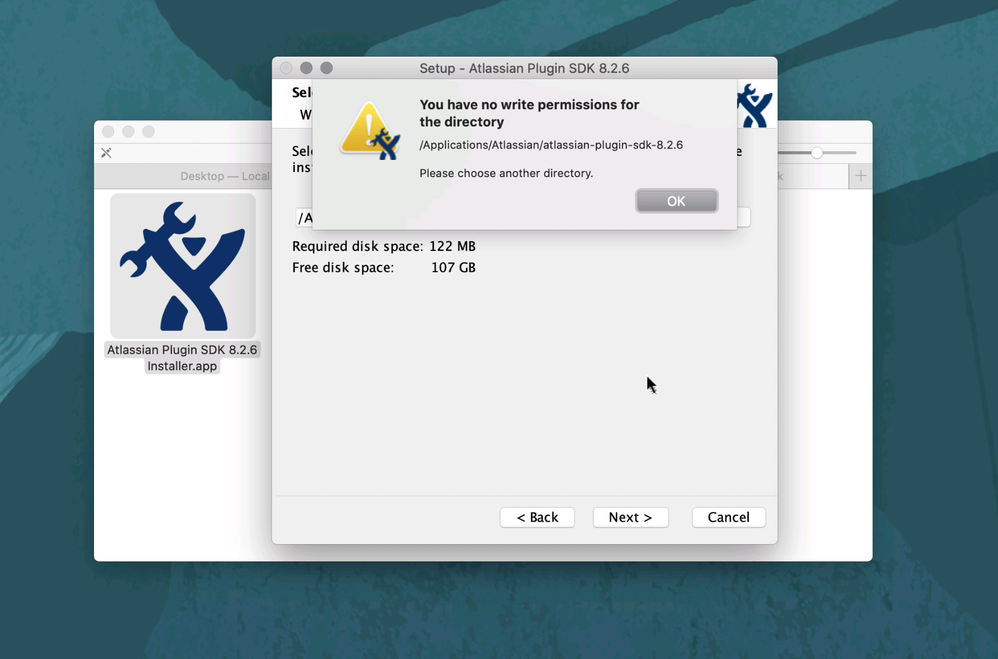Click the zoom button of the Setup window

(327, 68)
